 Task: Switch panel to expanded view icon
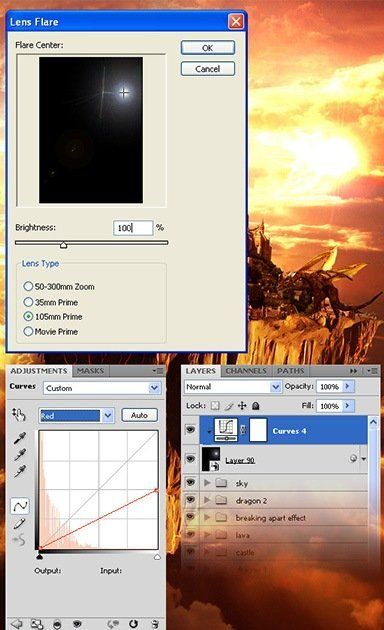point(37,624)
